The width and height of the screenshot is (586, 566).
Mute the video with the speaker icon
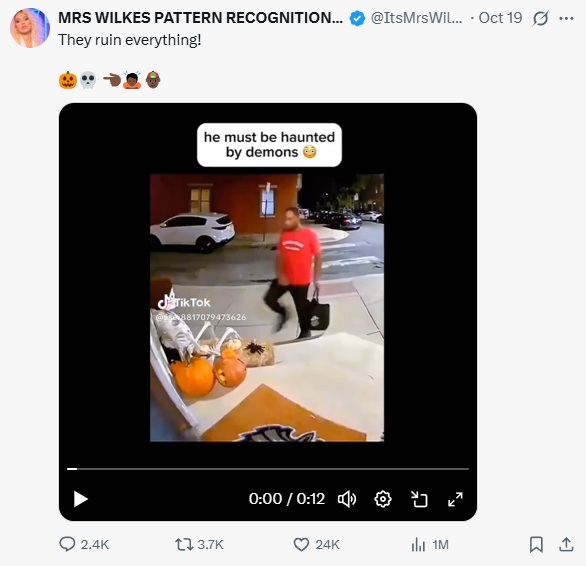click(x=347, y=499)
